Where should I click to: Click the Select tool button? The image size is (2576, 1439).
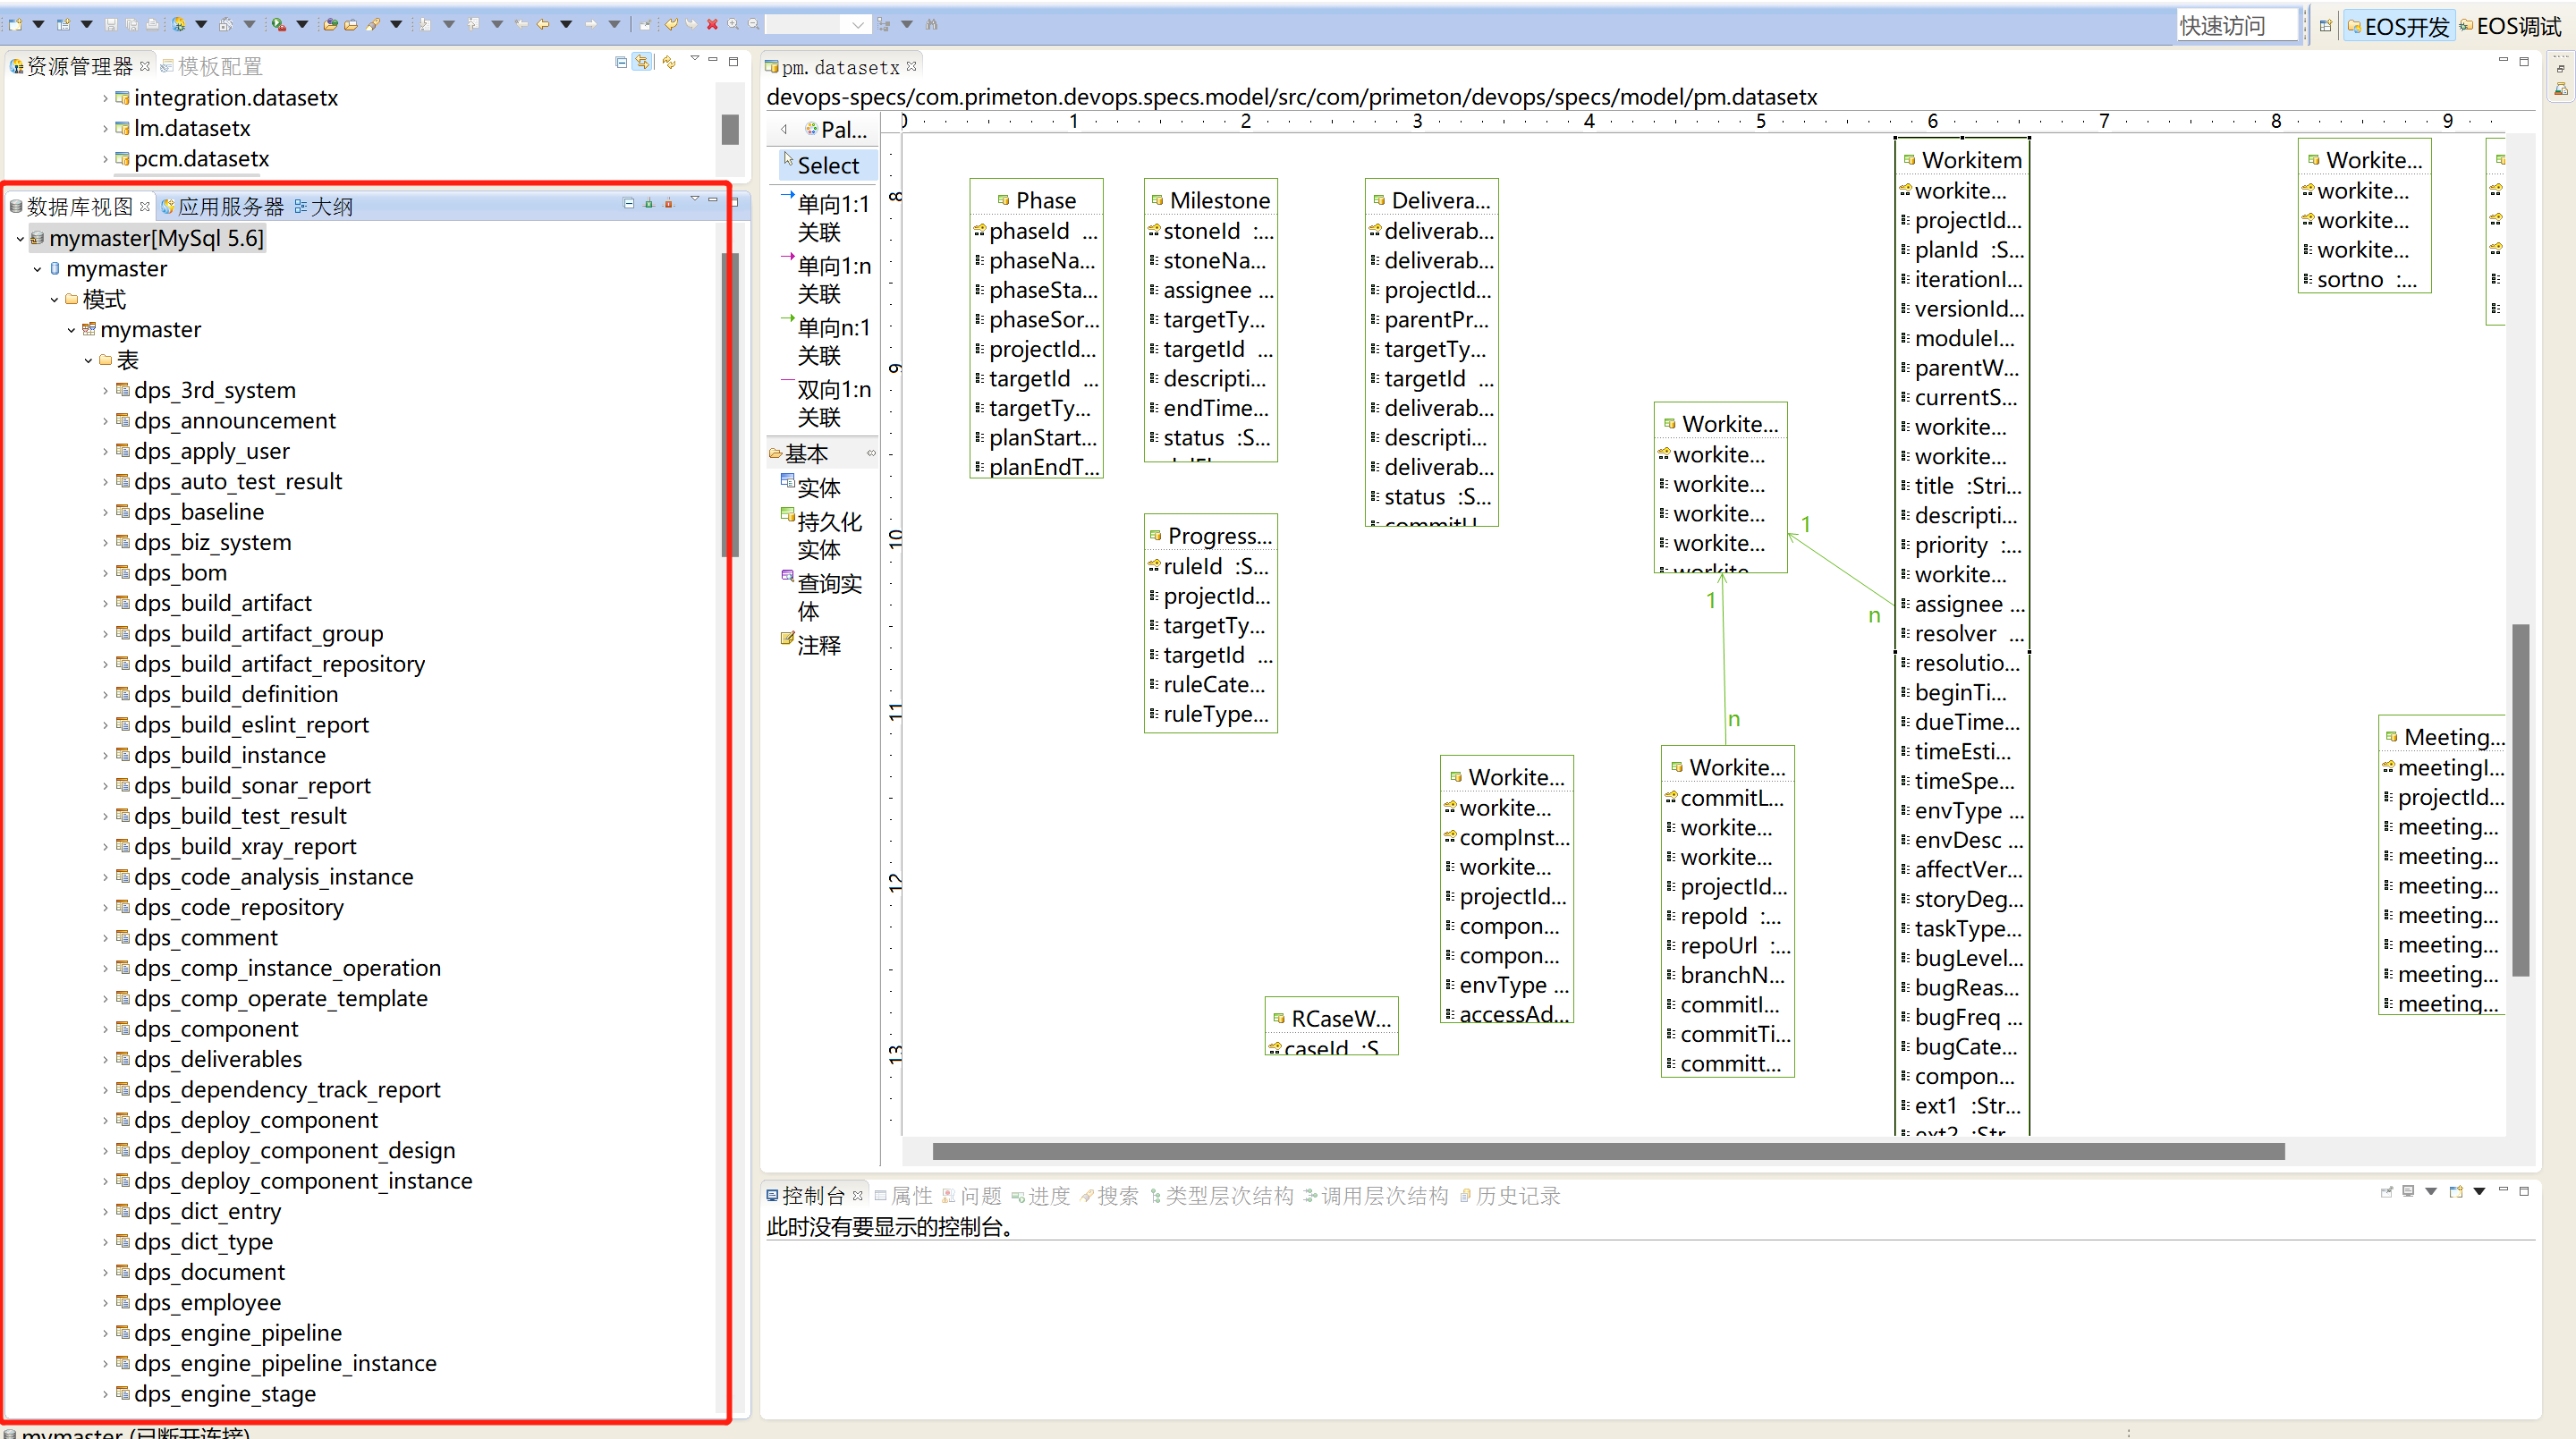tap(826, 165)
